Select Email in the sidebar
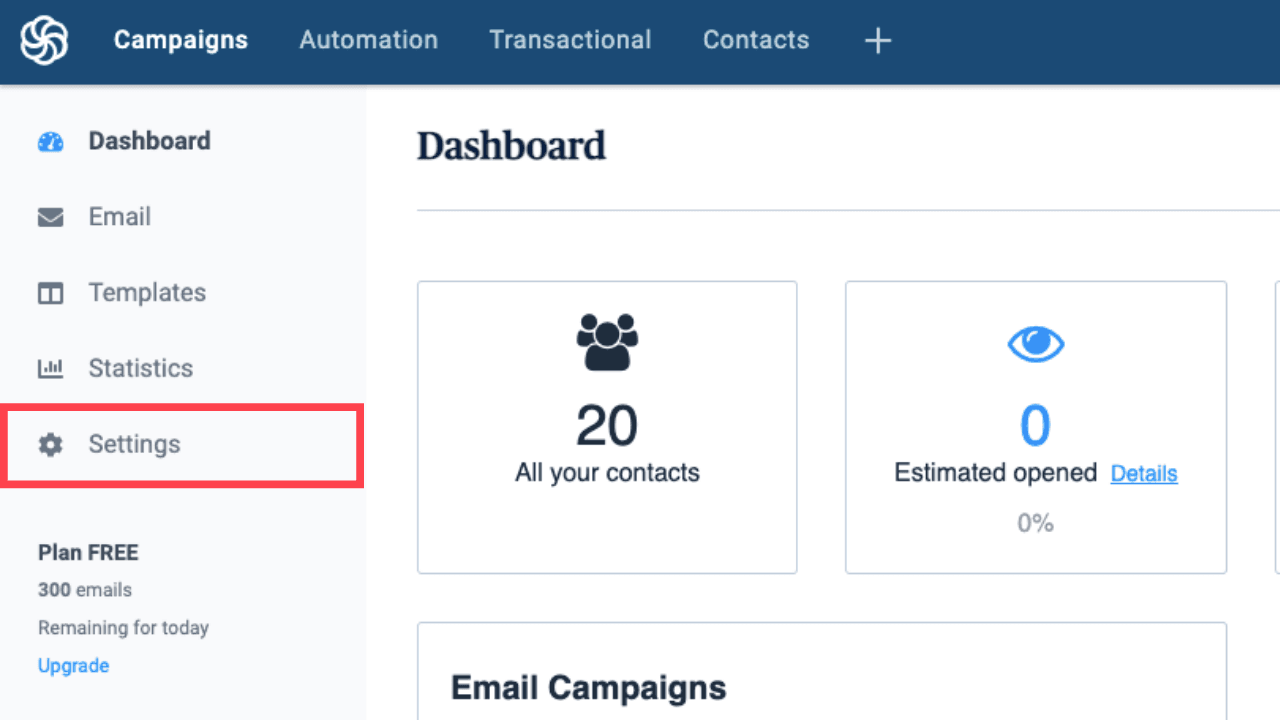The image size is (1280, 720). click(119, 217)
